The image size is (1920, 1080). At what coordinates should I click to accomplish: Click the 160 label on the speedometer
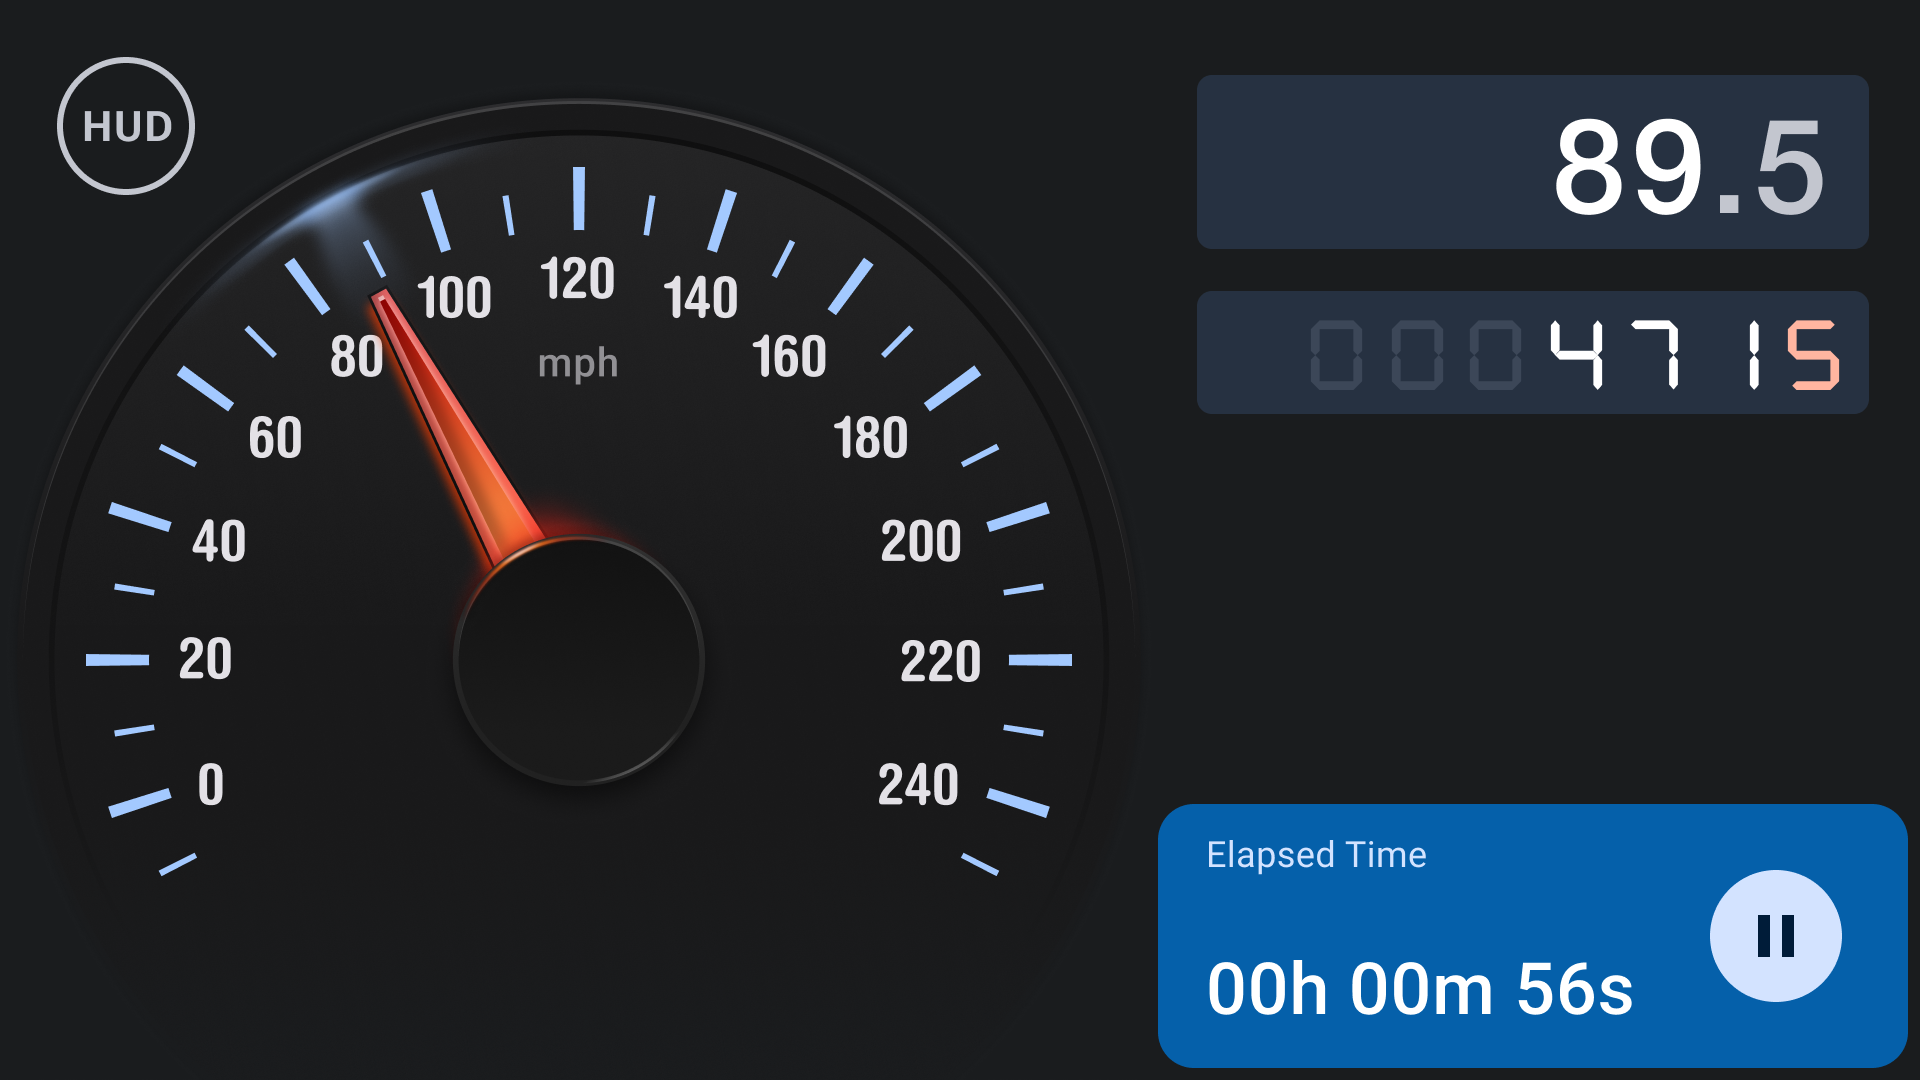(789, 357)
